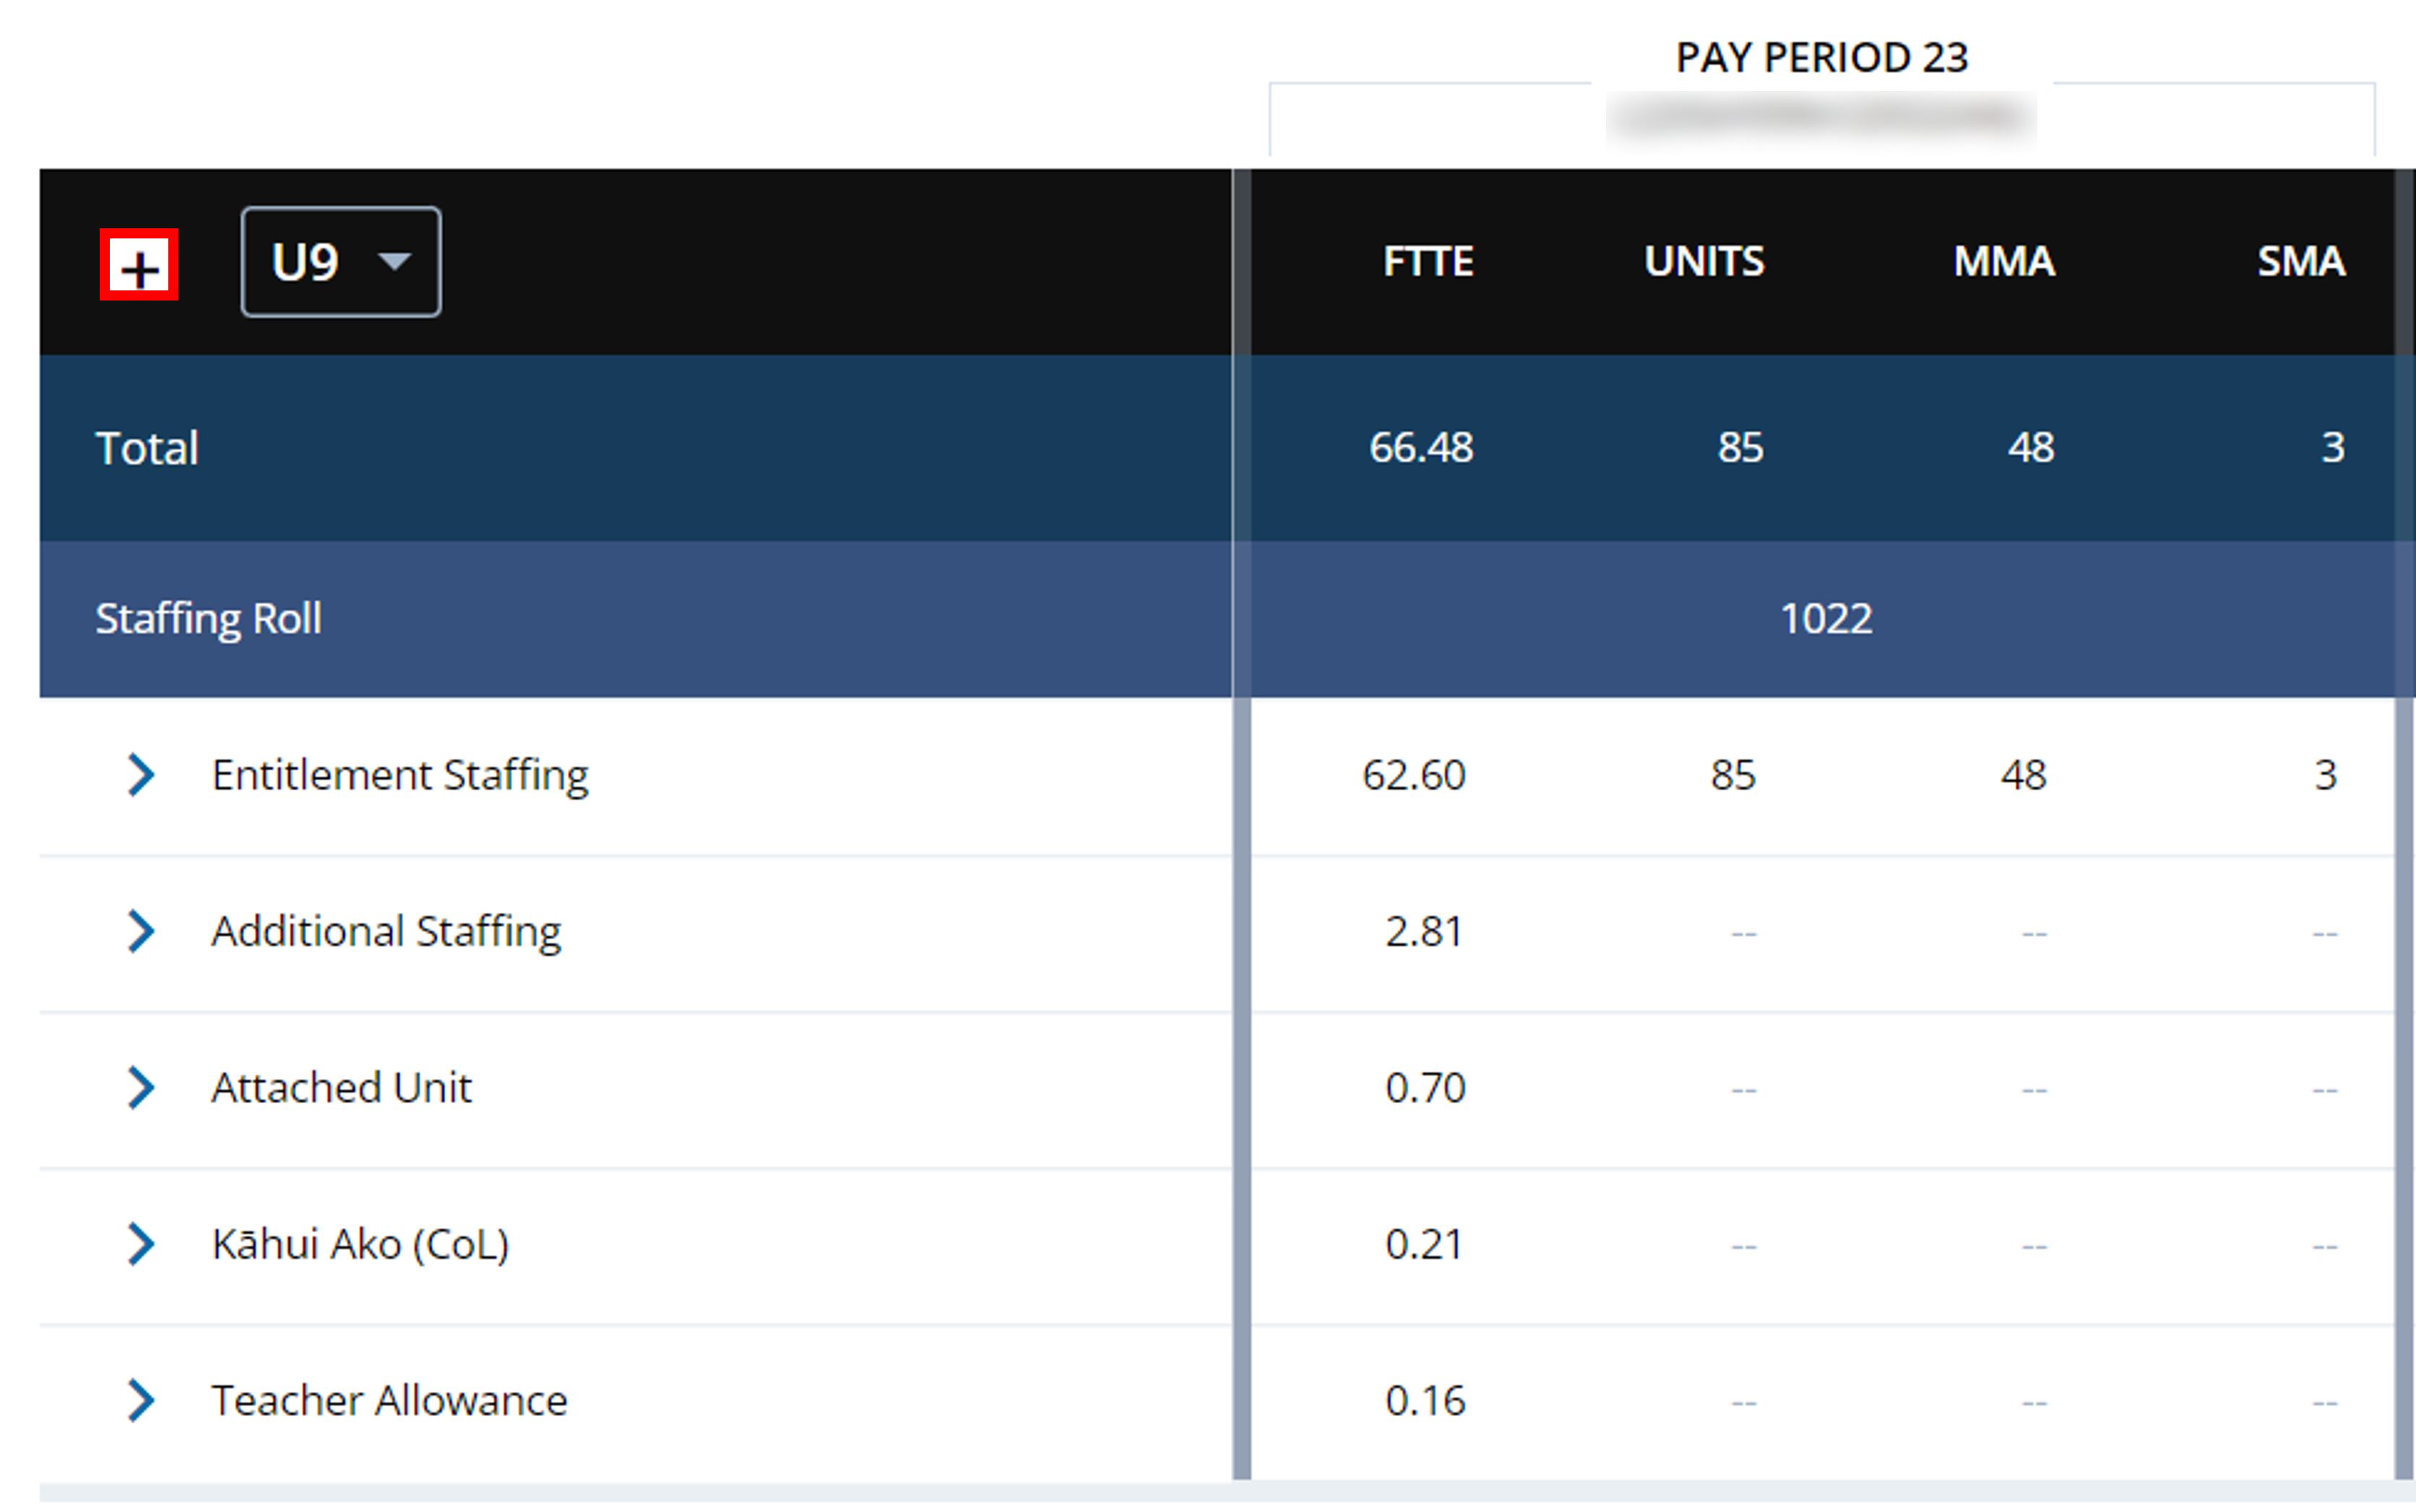Click the Pay Period 23 heading

pos(1822,58)
